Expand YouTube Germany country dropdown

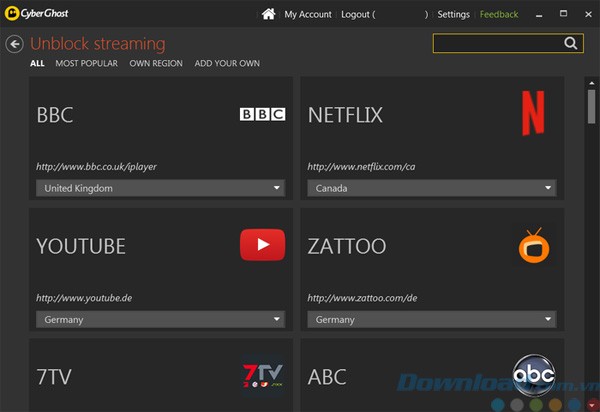pyautogui.click(x=161, y=319)
